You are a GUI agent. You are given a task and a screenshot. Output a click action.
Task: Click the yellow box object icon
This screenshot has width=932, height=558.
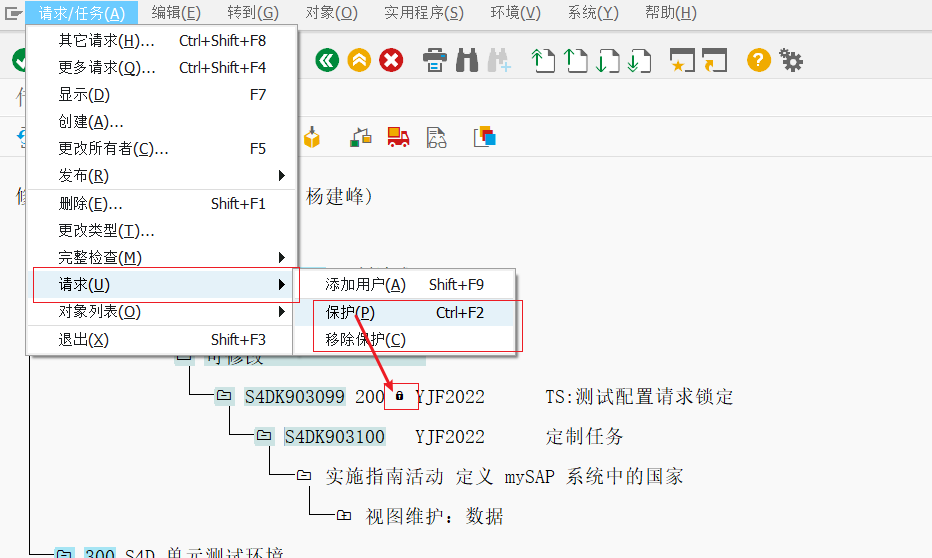(311, 137)
